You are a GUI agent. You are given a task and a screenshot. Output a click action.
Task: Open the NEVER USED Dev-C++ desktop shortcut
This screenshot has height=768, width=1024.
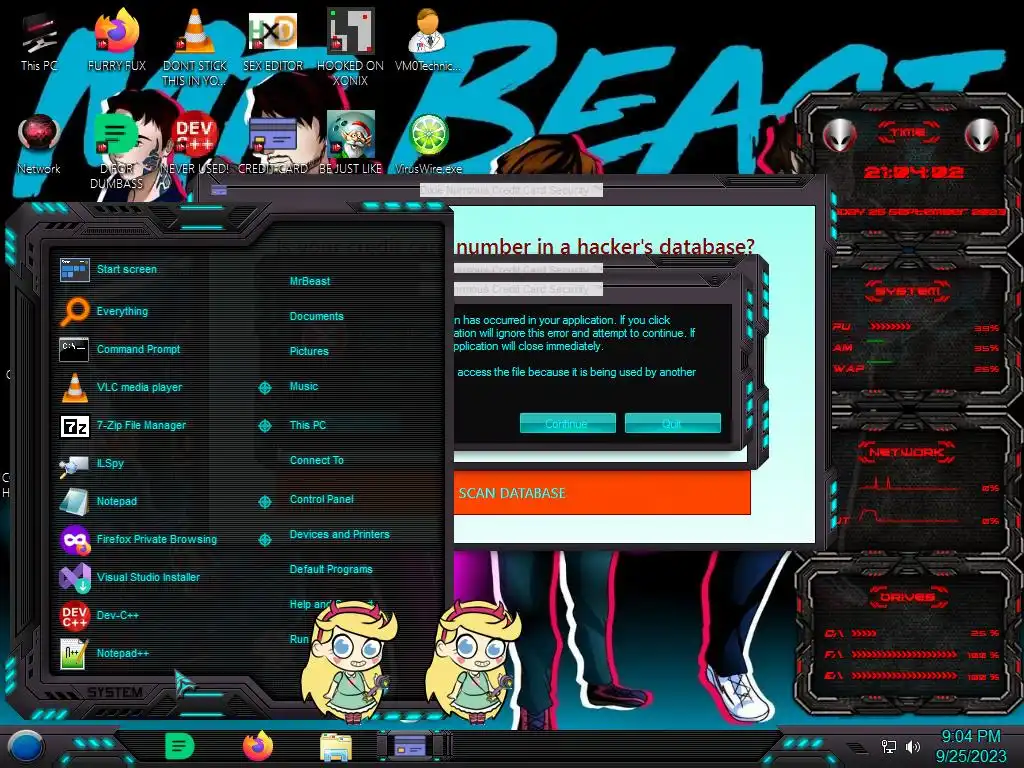point(194,144)
